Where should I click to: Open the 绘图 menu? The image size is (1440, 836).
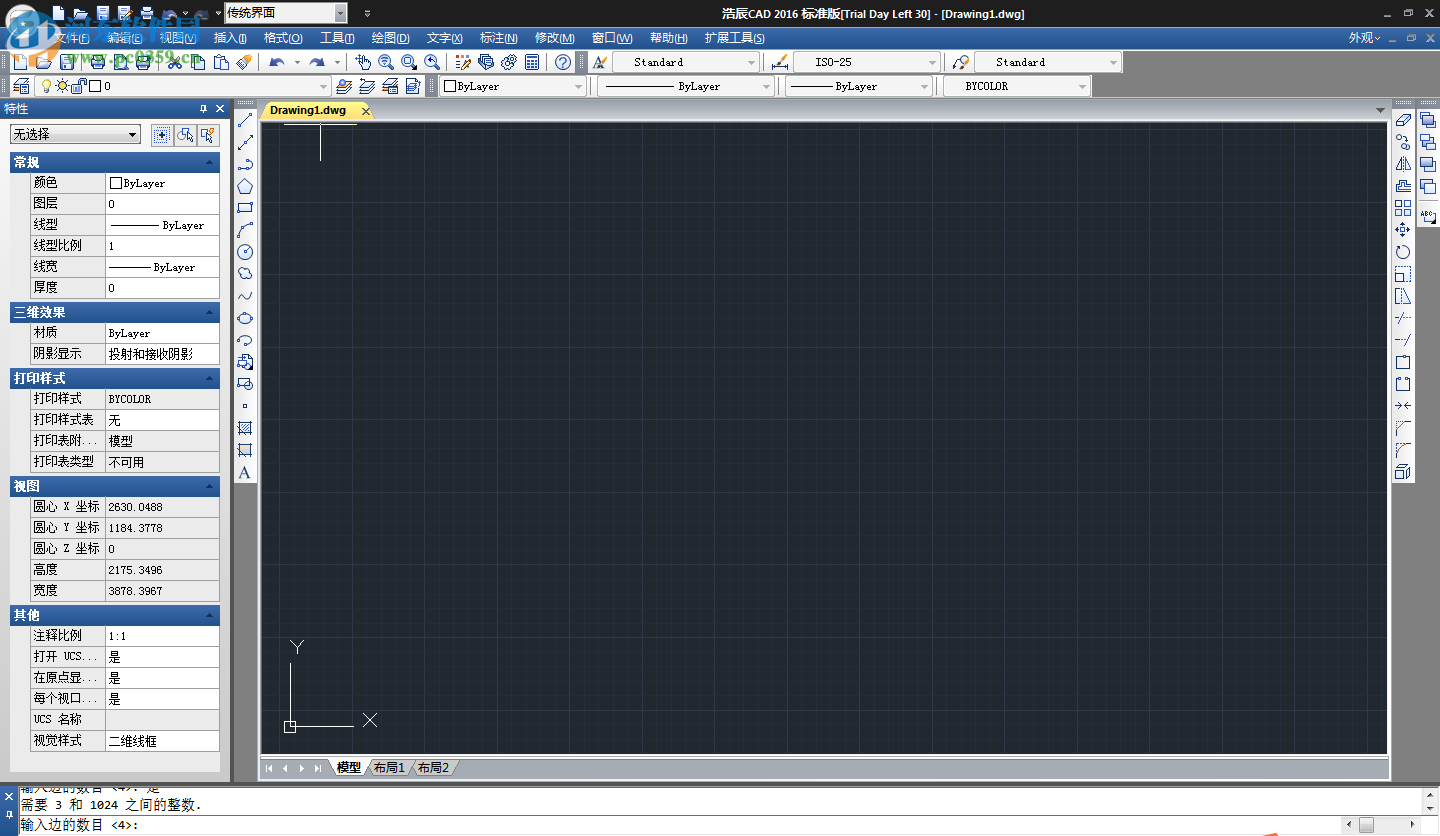coord(390,38)
